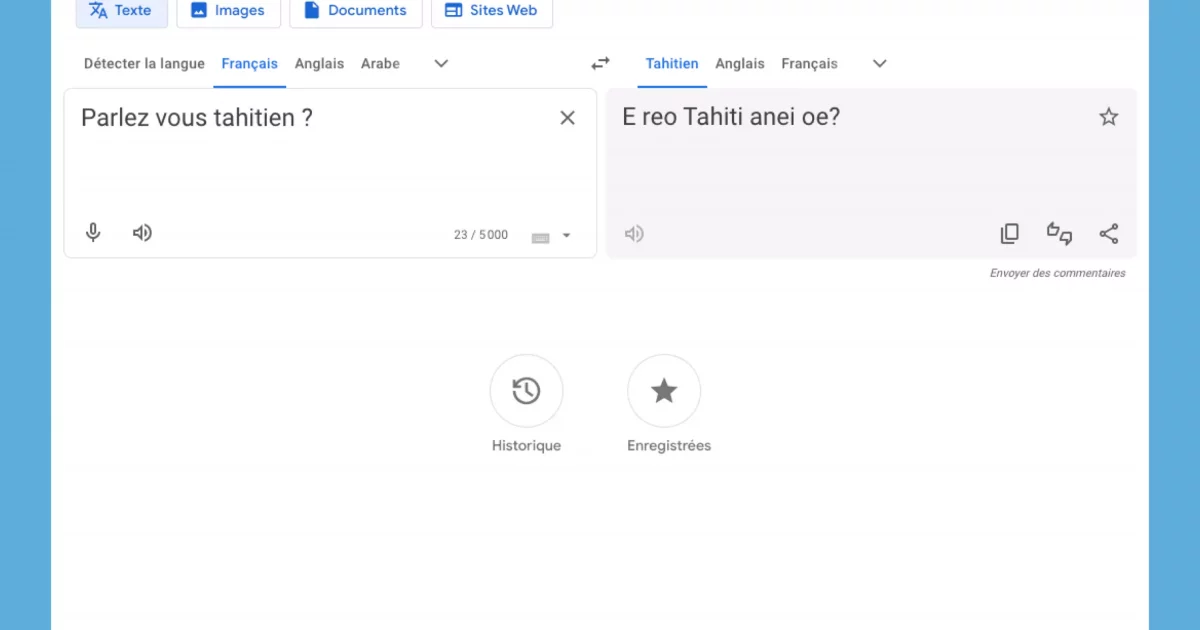Share the Tahitian translation

(x=1108, y=232)
